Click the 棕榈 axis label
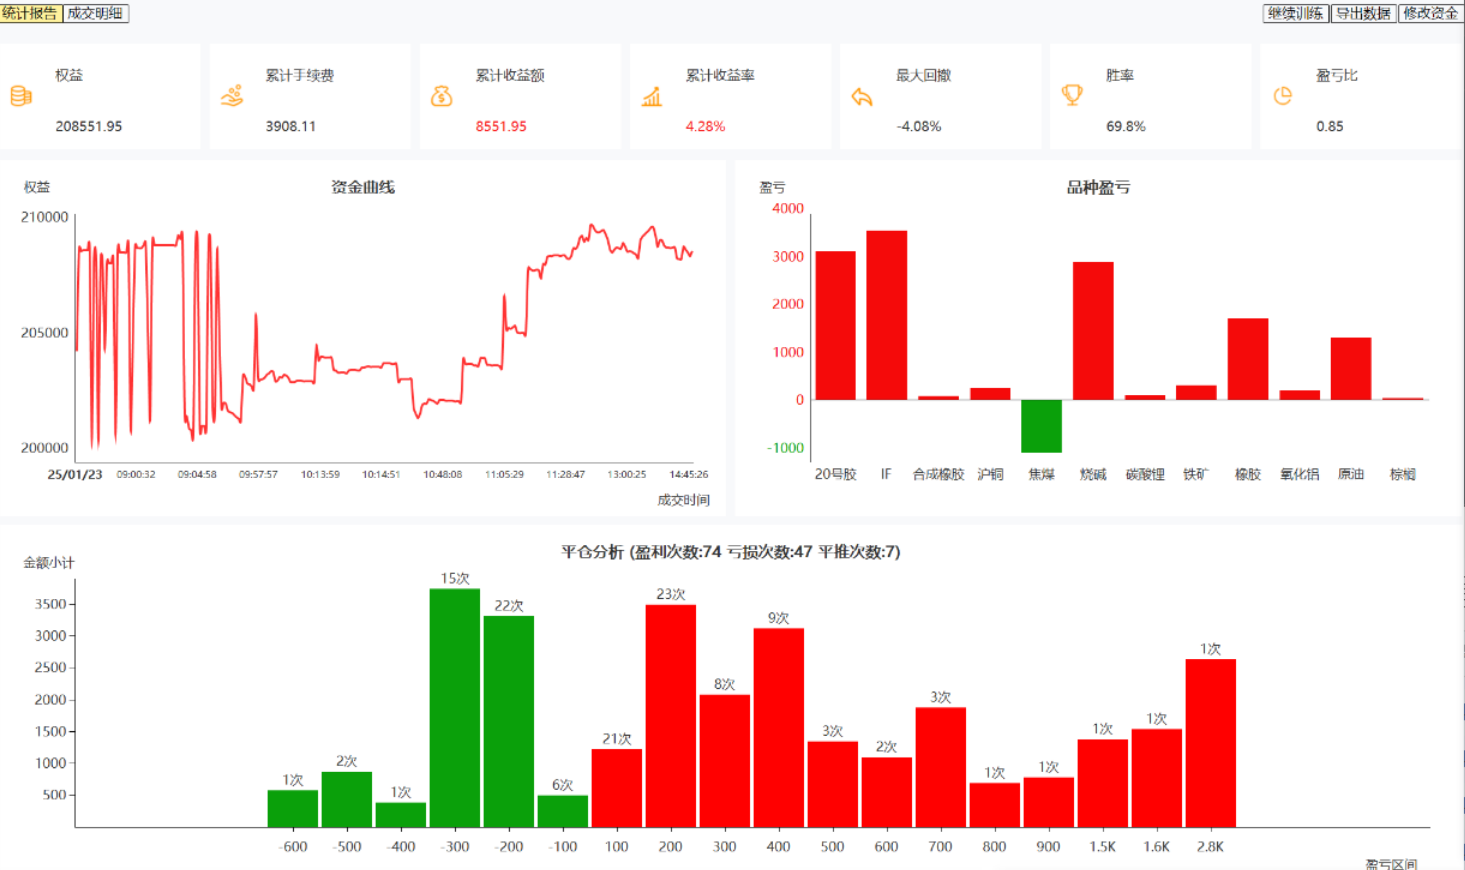 pyautogui.click(x=1403, y=474)
